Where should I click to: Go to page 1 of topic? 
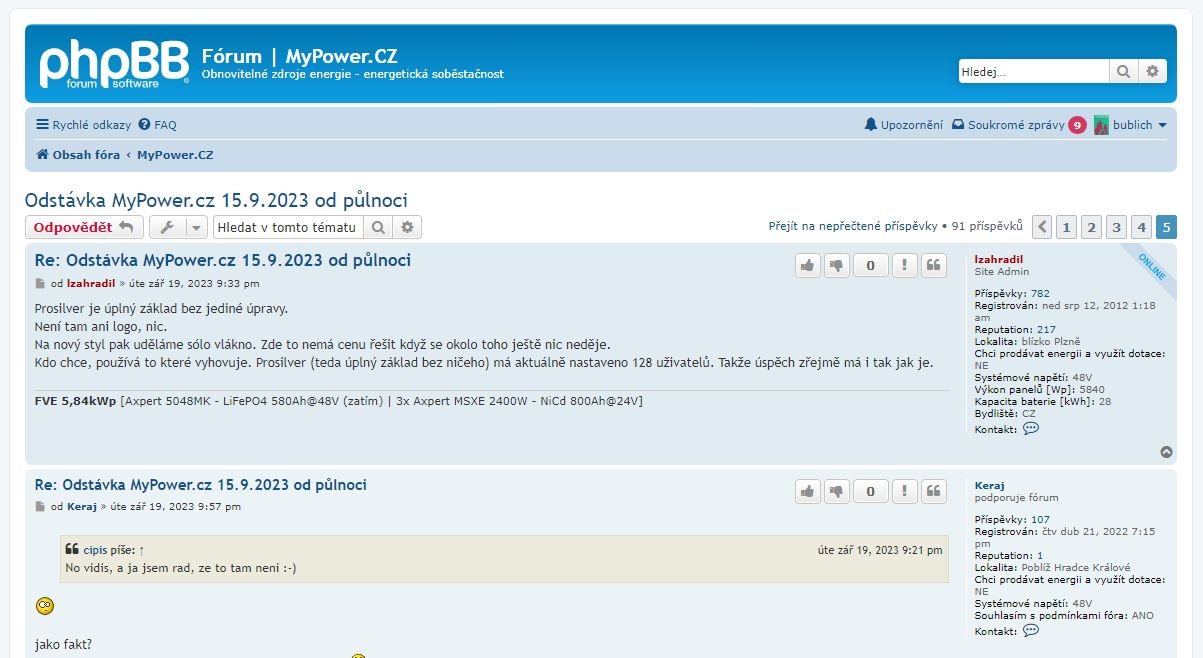1067,227
